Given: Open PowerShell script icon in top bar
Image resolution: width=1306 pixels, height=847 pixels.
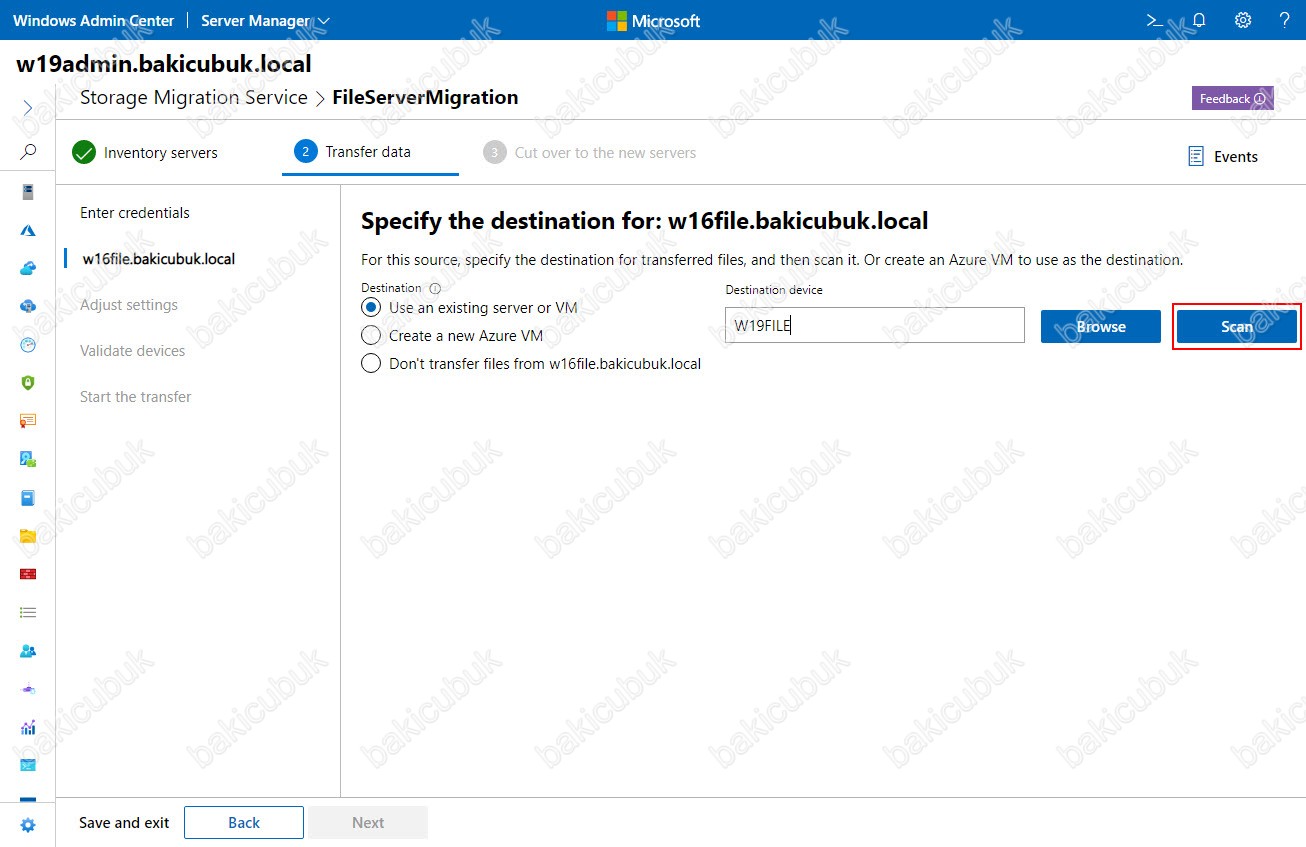Looking at the screenshot, I should tap(1154, 20).
